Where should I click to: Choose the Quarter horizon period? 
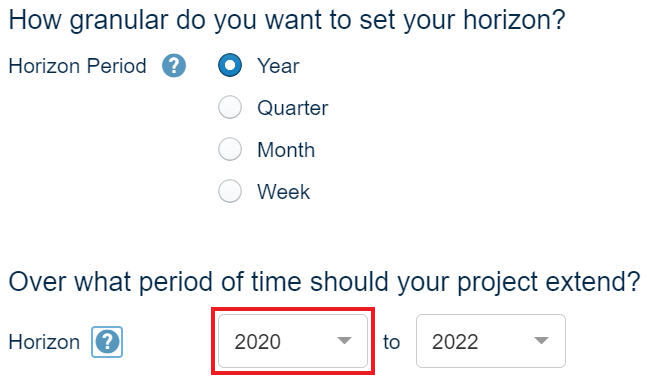pyautogui.click(x=230, y=107)
